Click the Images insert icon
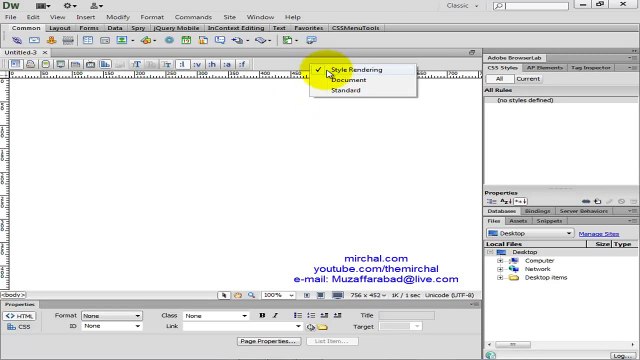 (x=122, y=40)
